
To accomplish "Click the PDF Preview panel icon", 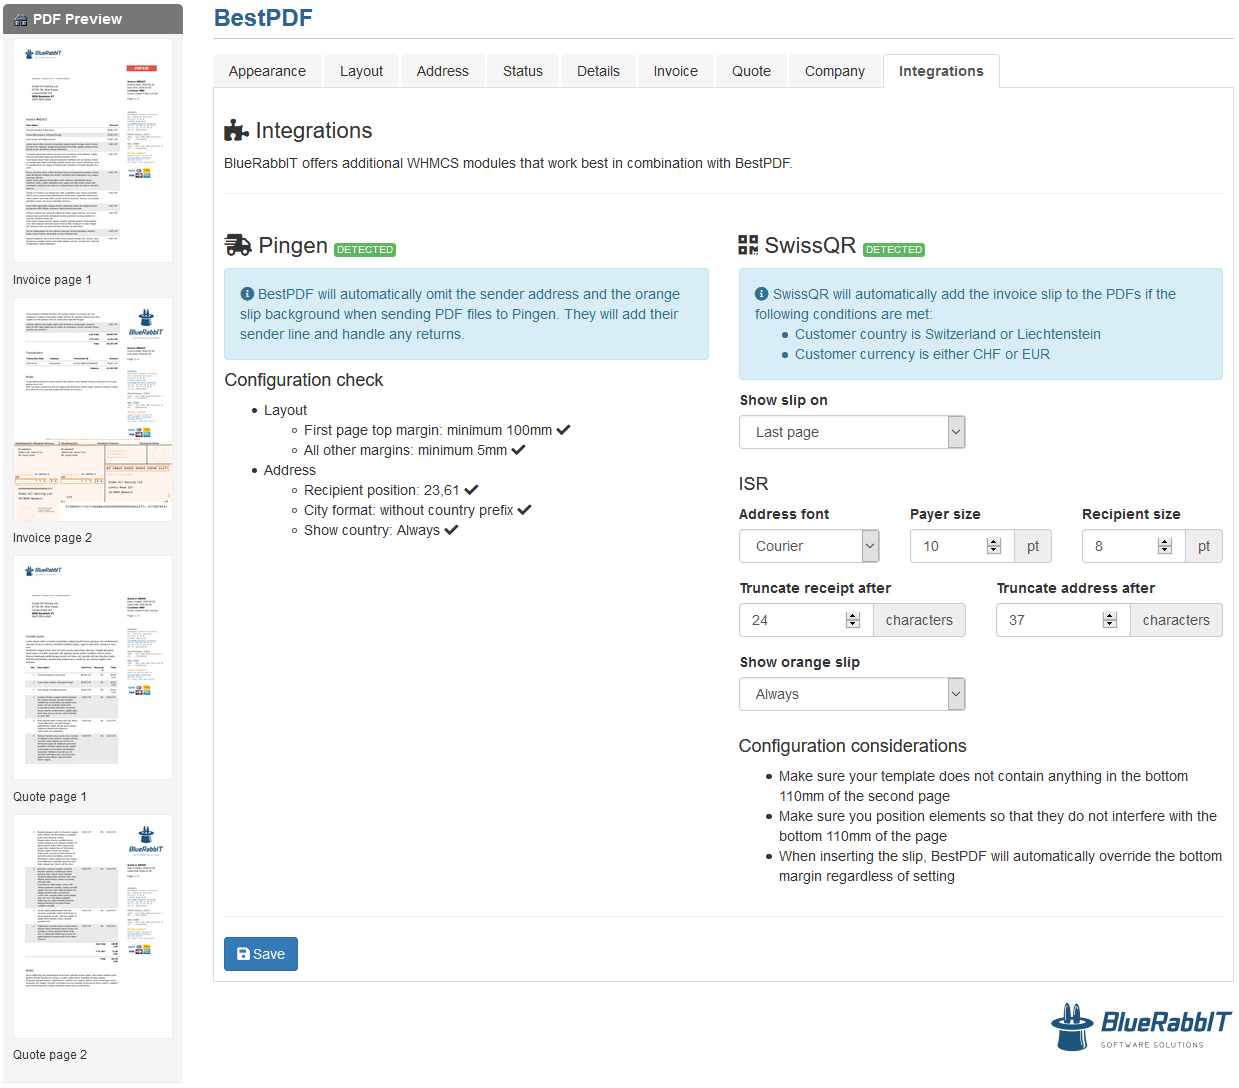I will coord(22,18).
